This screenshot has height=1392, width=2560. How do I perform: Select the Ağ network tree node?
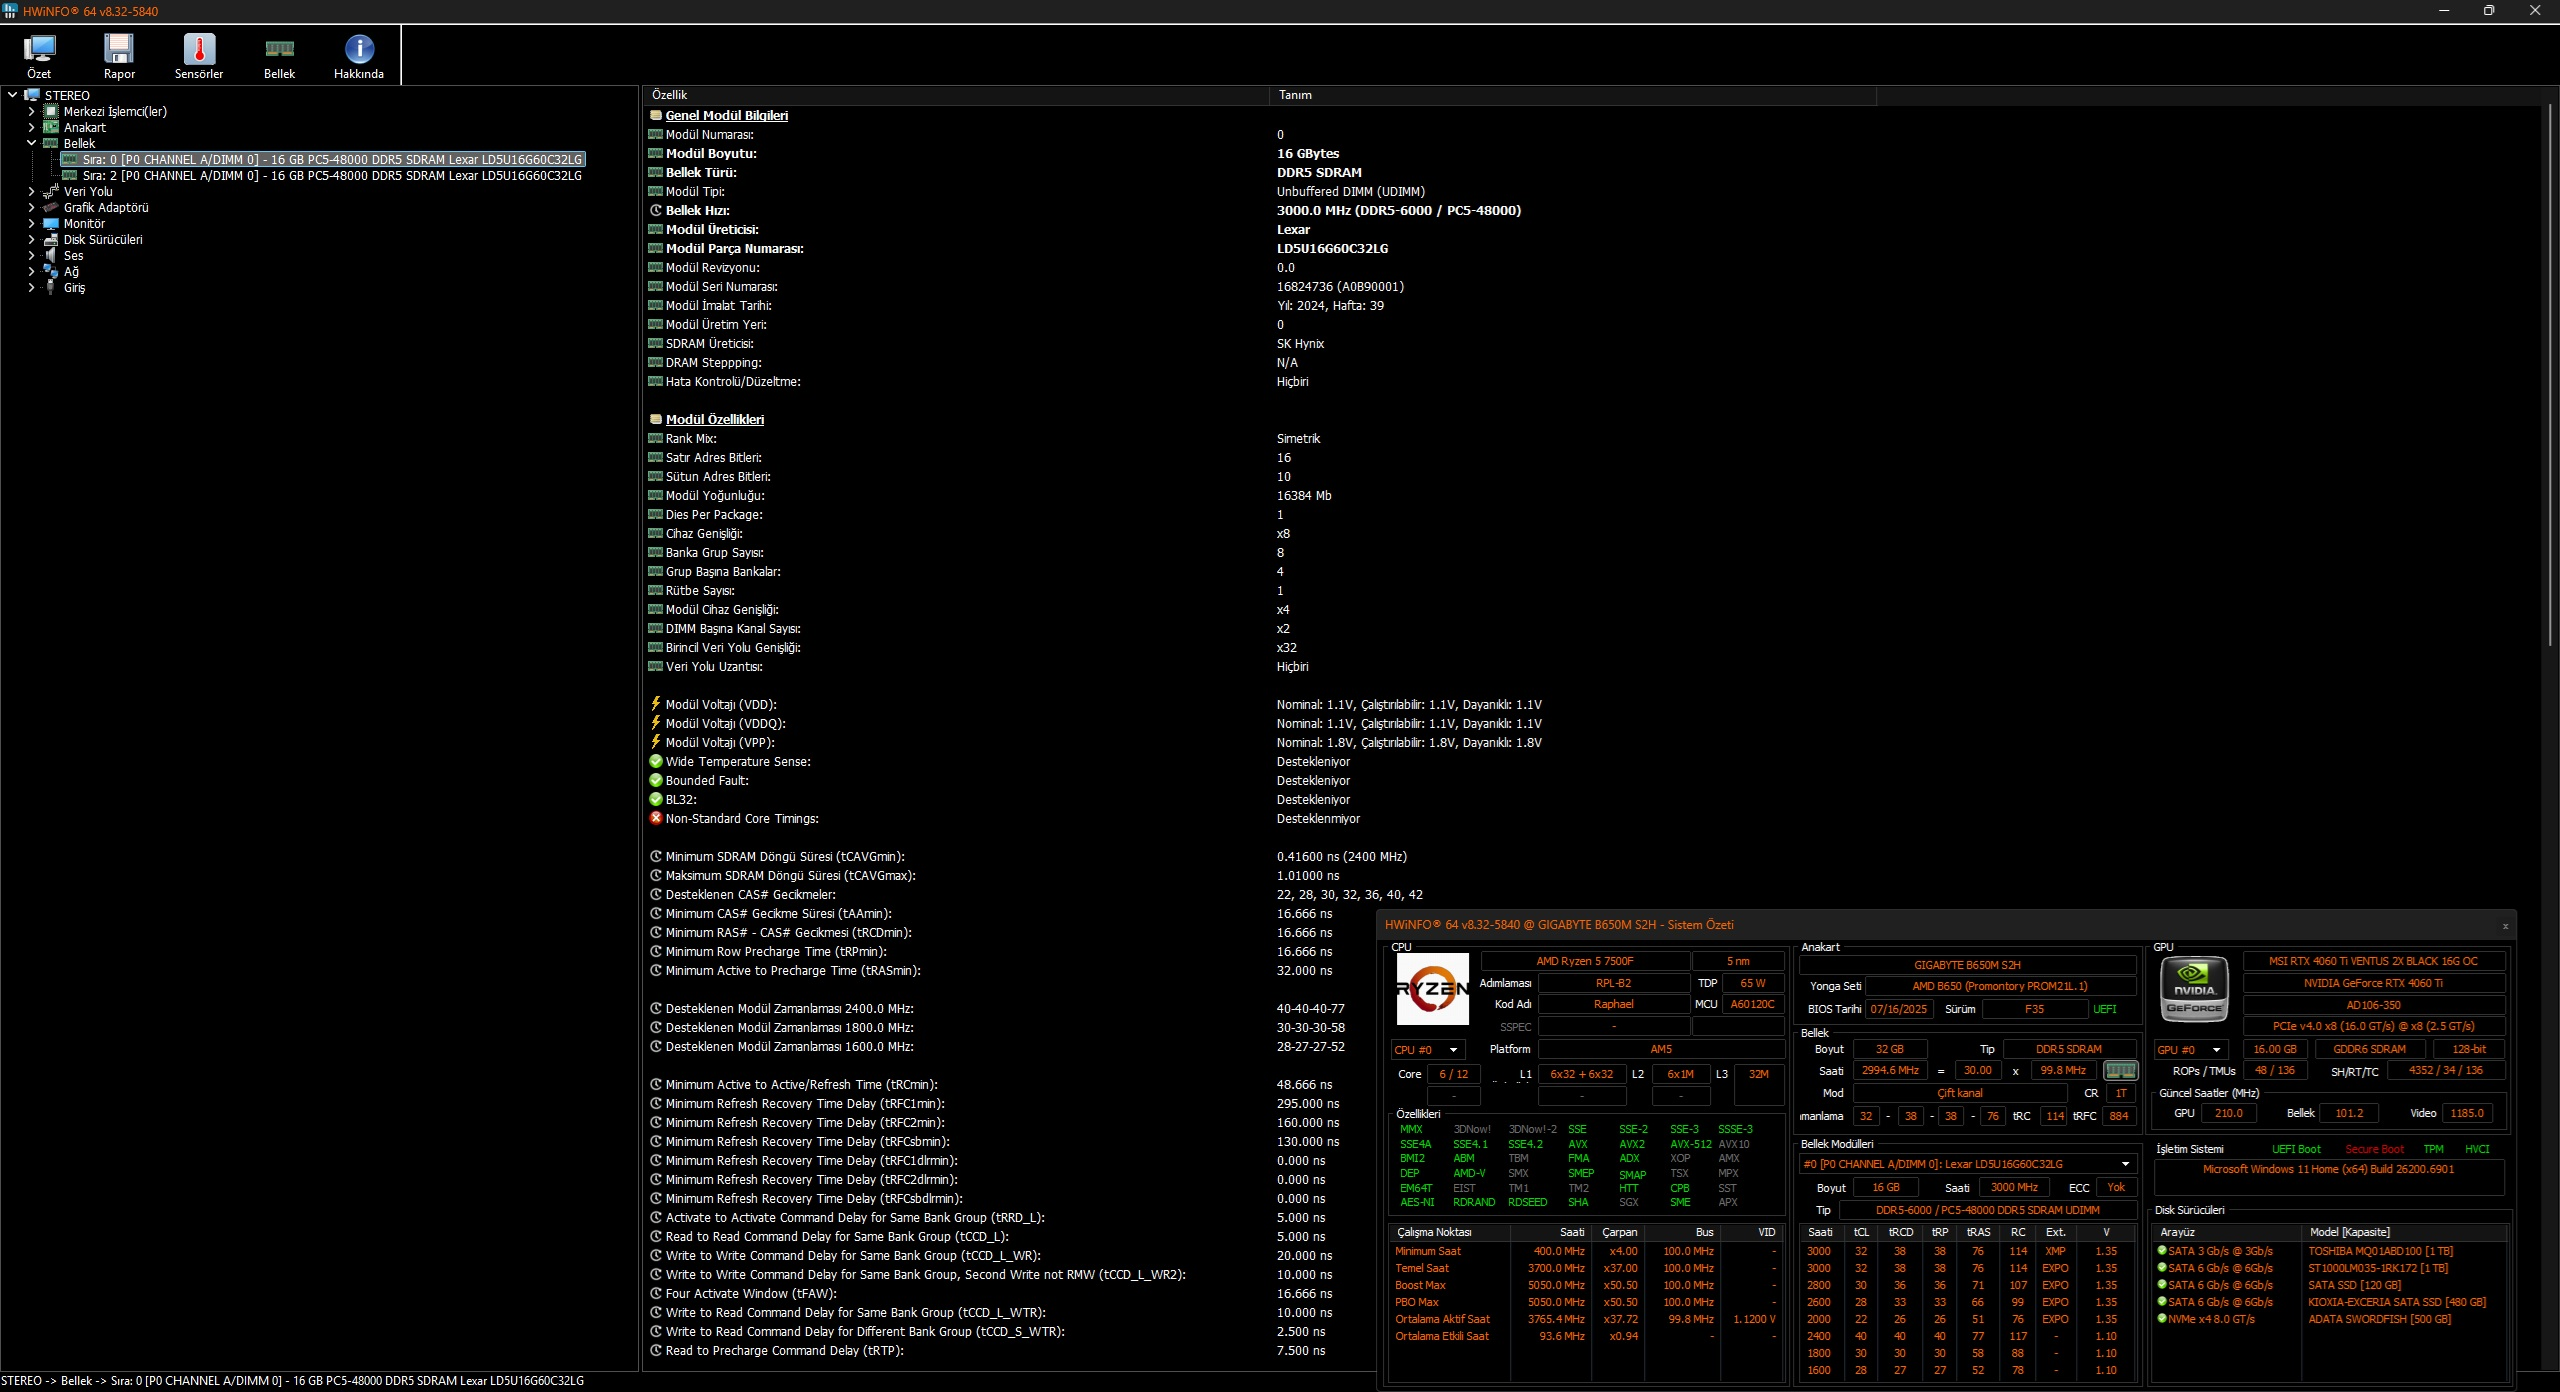pos(71,271)
